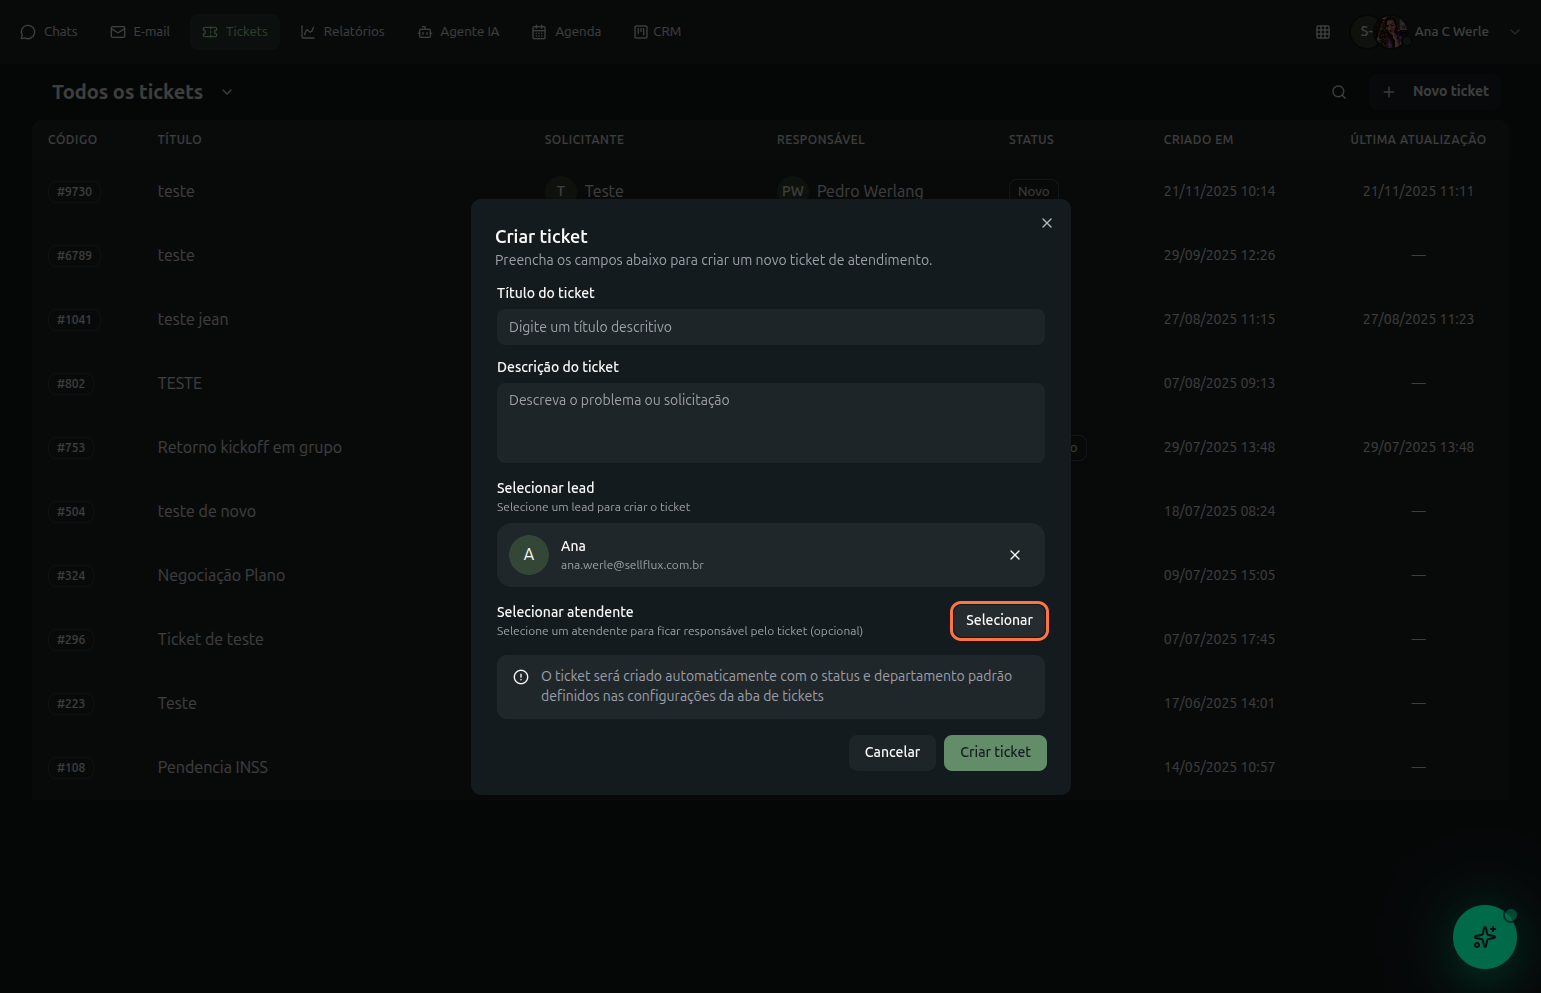Switch to the Relatórios tab

tap(343, 32)
